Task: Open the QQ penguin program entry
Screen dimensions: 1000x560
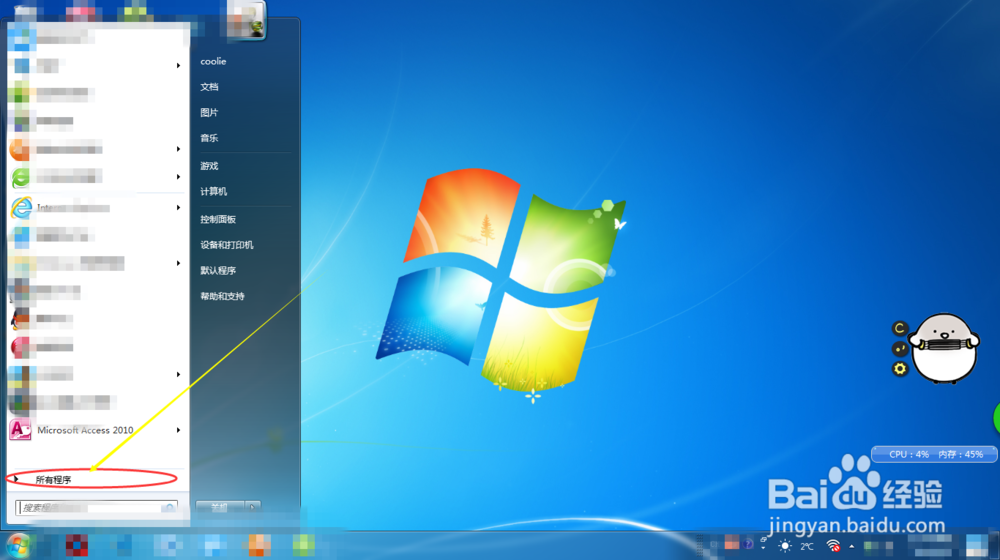Action: tap(96, 318)
